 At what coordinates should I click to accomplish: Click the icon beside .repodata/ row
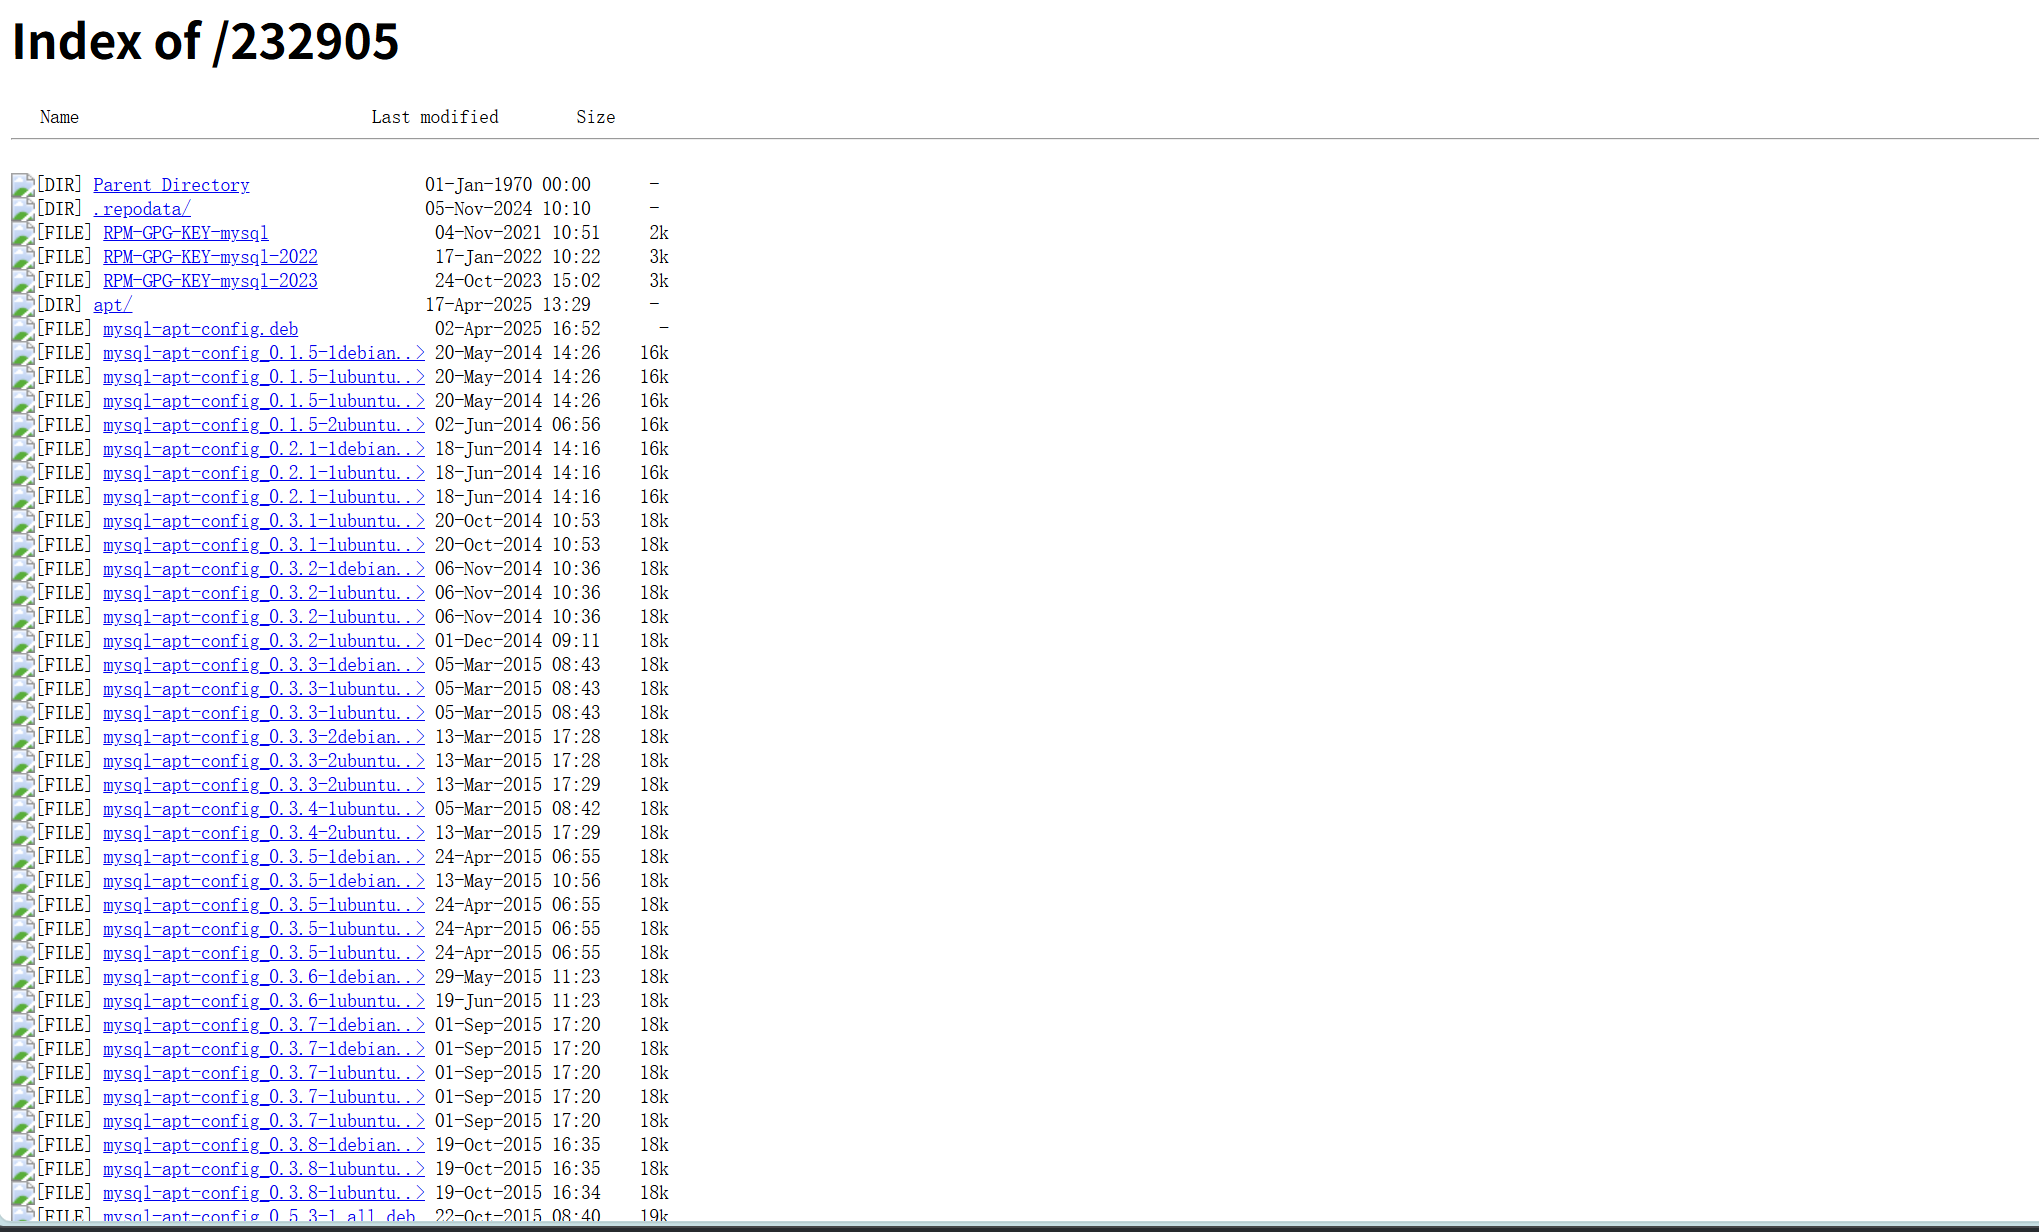pyautogui.click(x=23, y=209)
